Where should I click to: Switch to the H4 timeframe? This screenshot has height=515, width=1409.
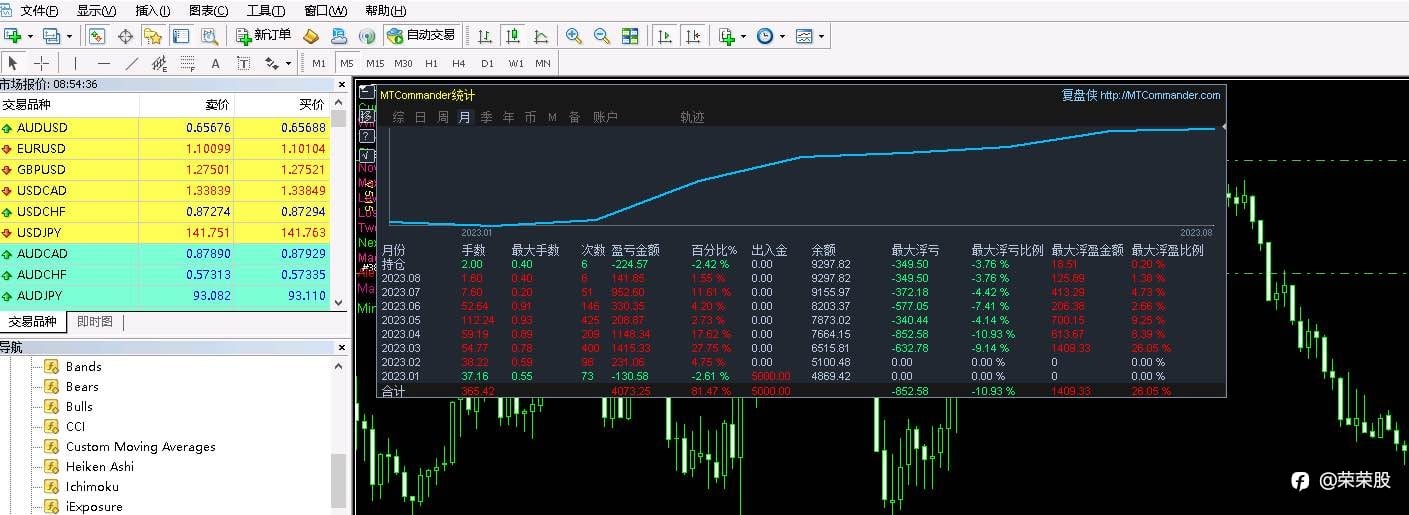[458, 63]
